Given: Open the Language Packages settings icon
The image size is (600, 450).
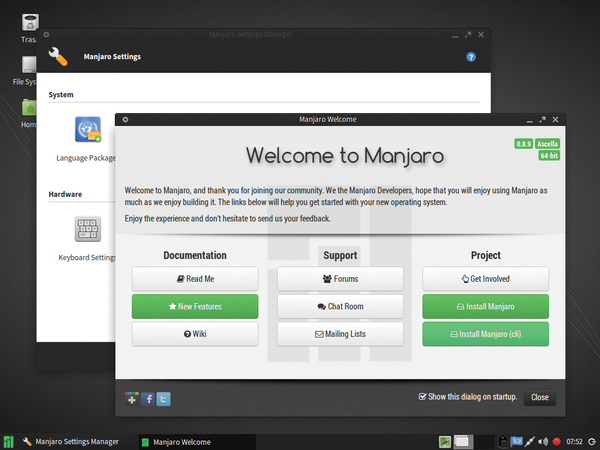Looking at the screenshot, I should 88,129.
